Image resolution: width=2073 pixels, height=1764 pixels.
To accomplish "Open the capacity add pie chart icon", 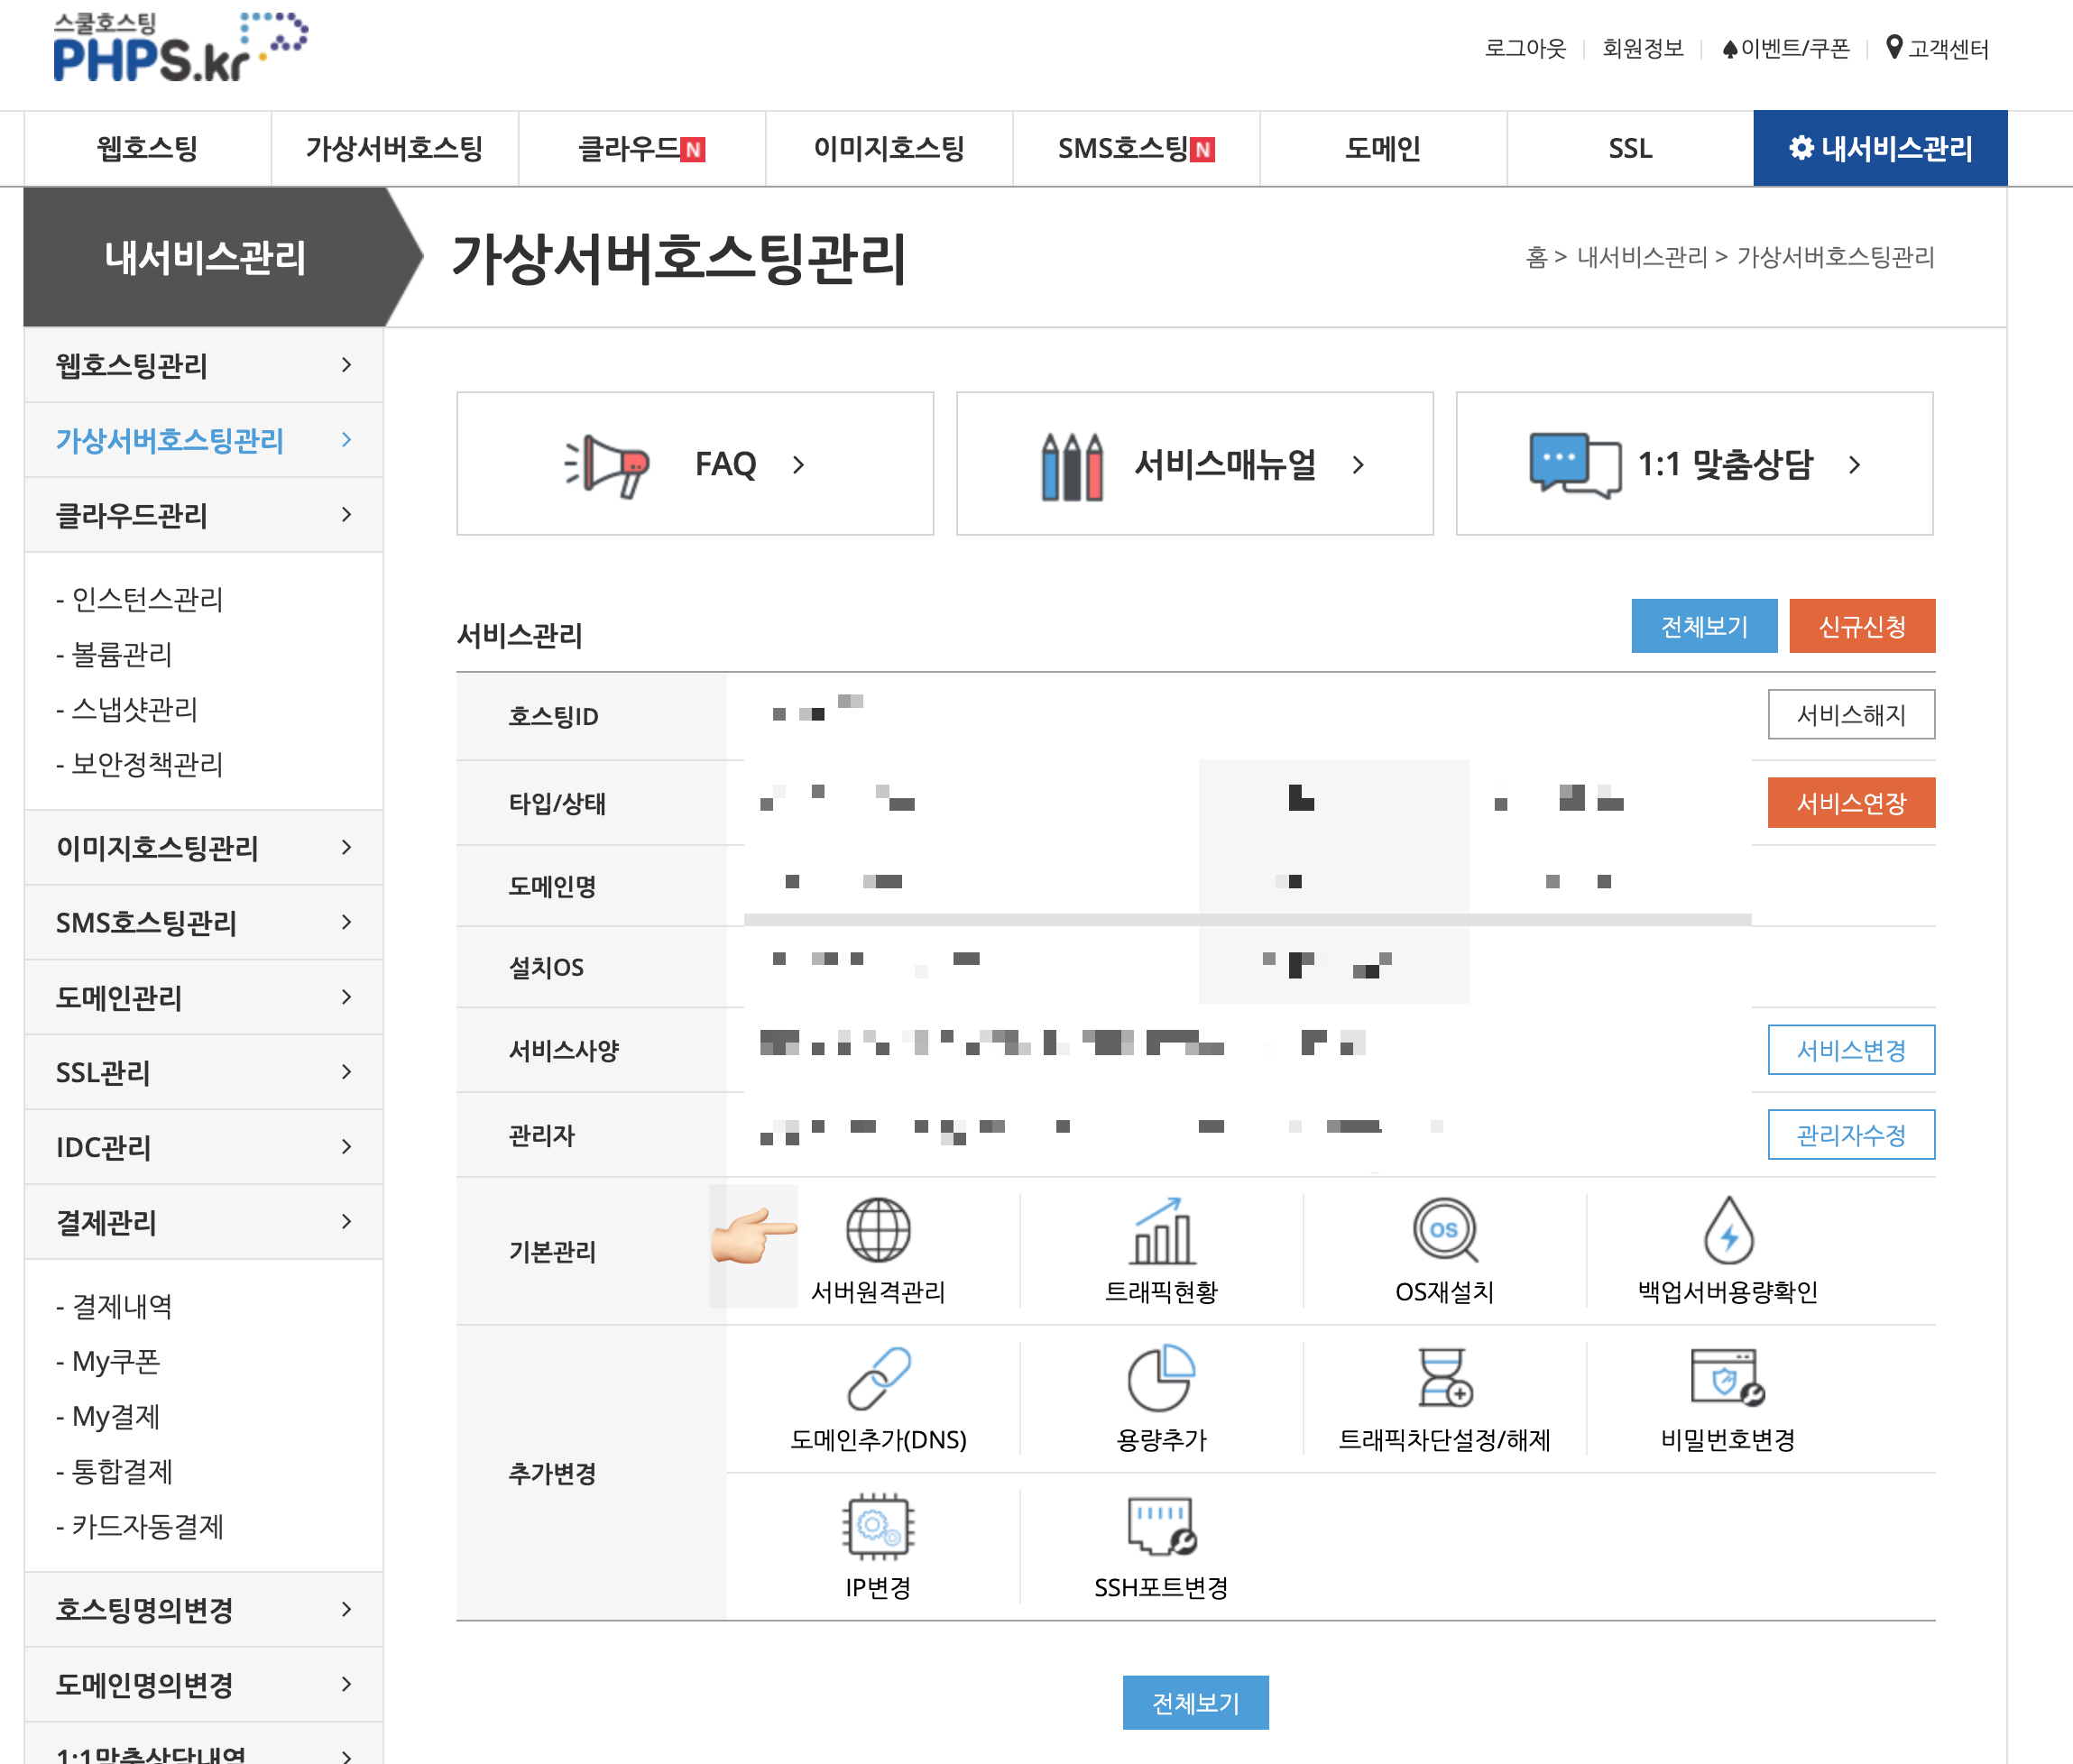I will coord(1160,1378).
